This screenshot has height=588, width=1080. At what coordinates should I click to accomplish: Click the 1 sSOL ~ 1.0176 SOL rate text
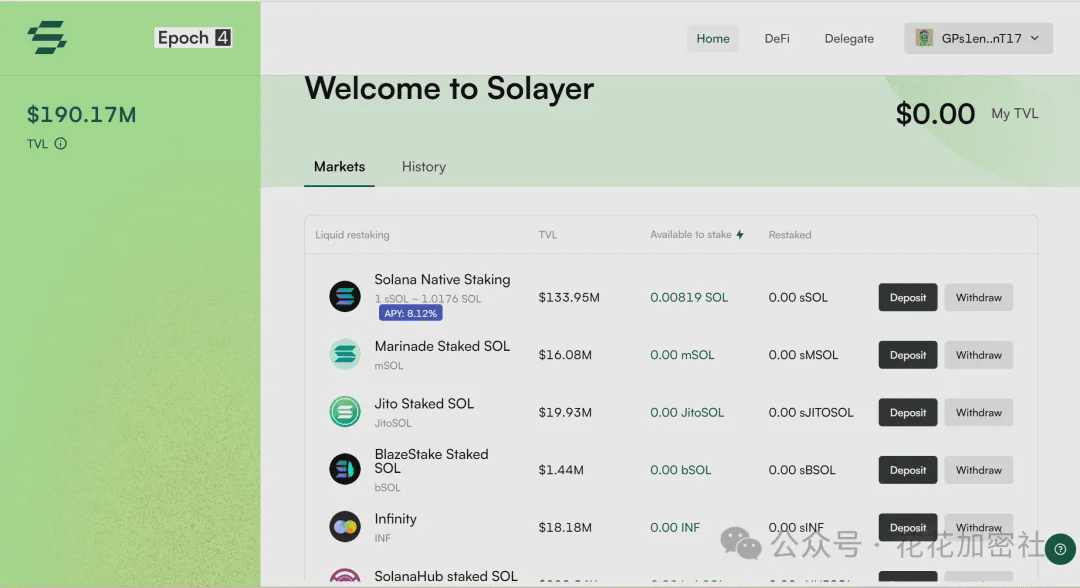(428, 299)
